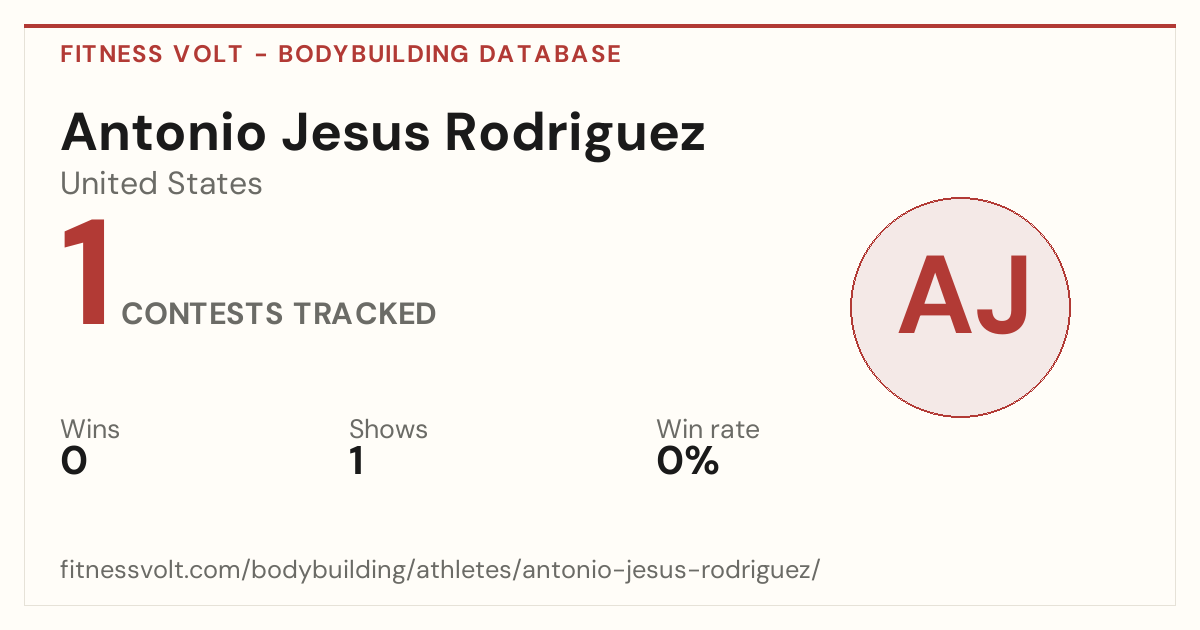1200x630 pixels.
Task: Click the red top border line
Action: pos(600,26)
